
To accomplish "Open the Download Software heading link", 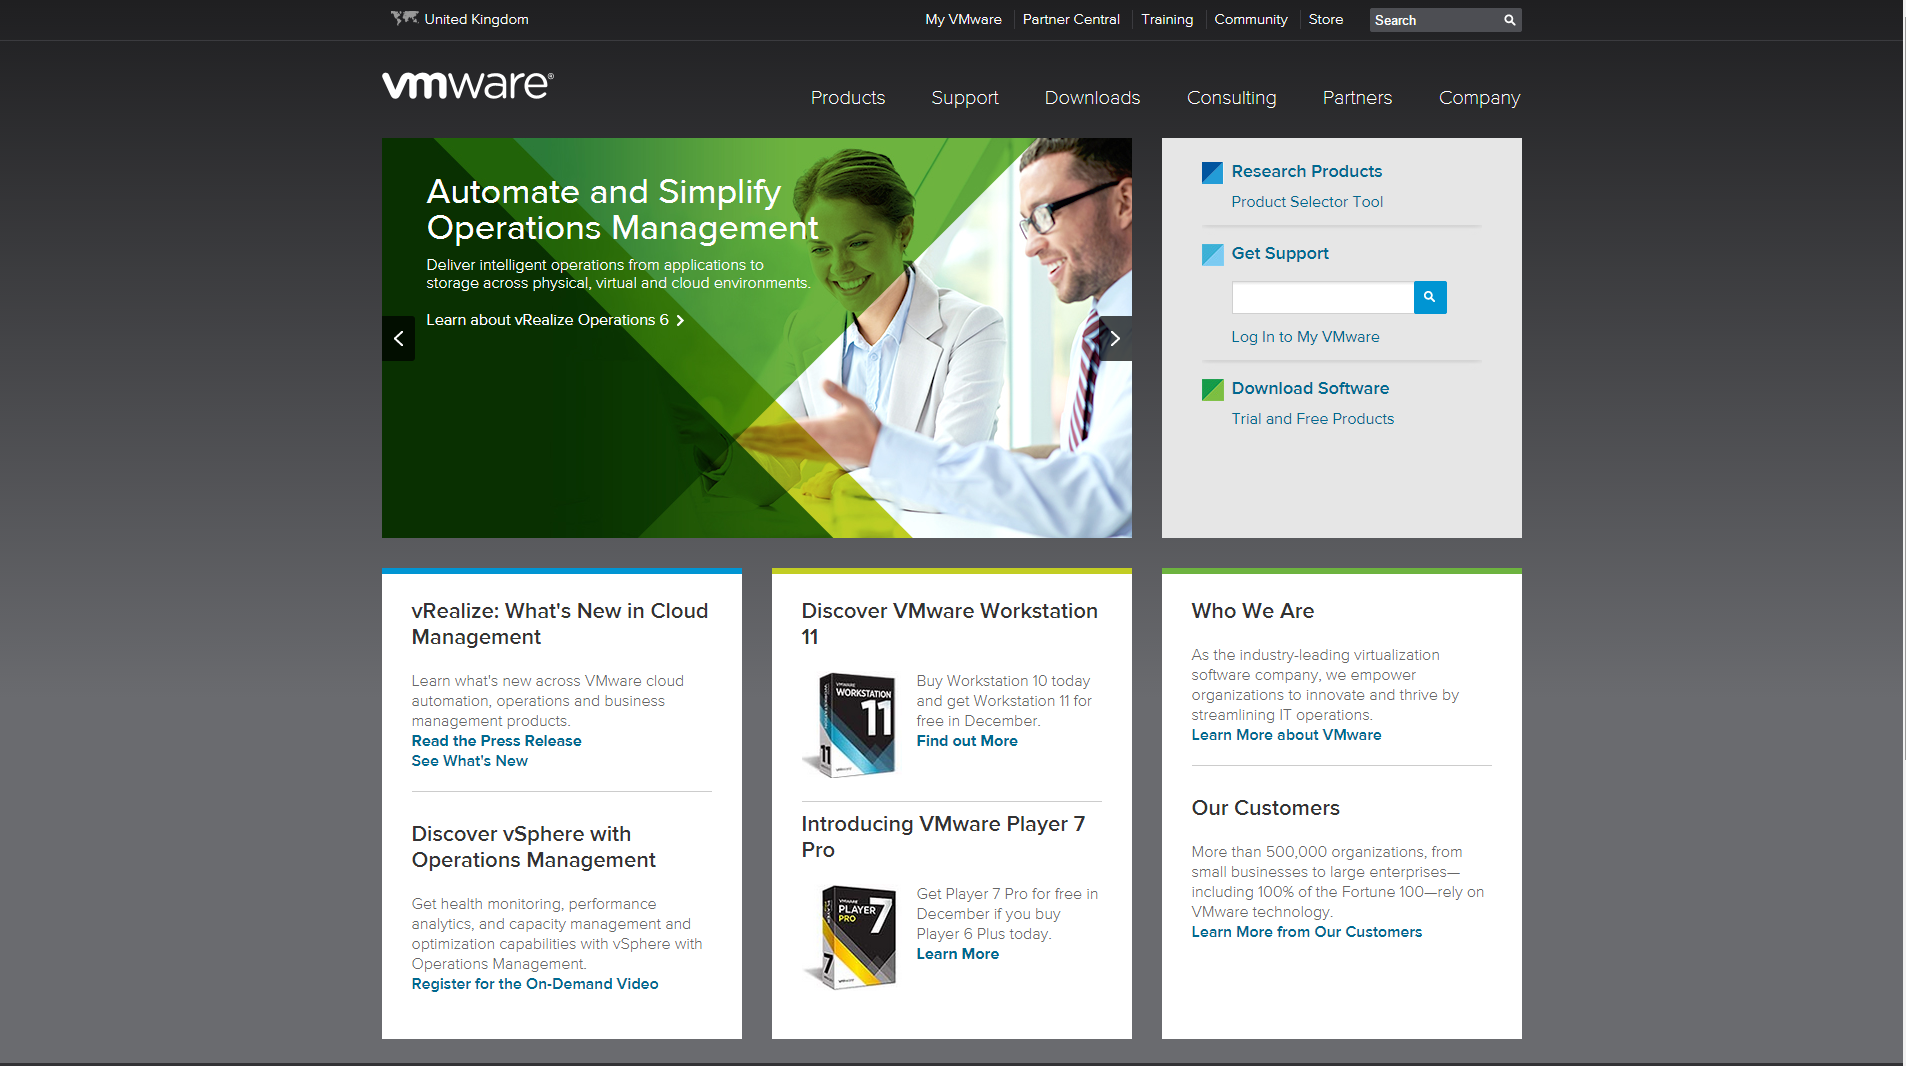I will (x=1310, y=388).
